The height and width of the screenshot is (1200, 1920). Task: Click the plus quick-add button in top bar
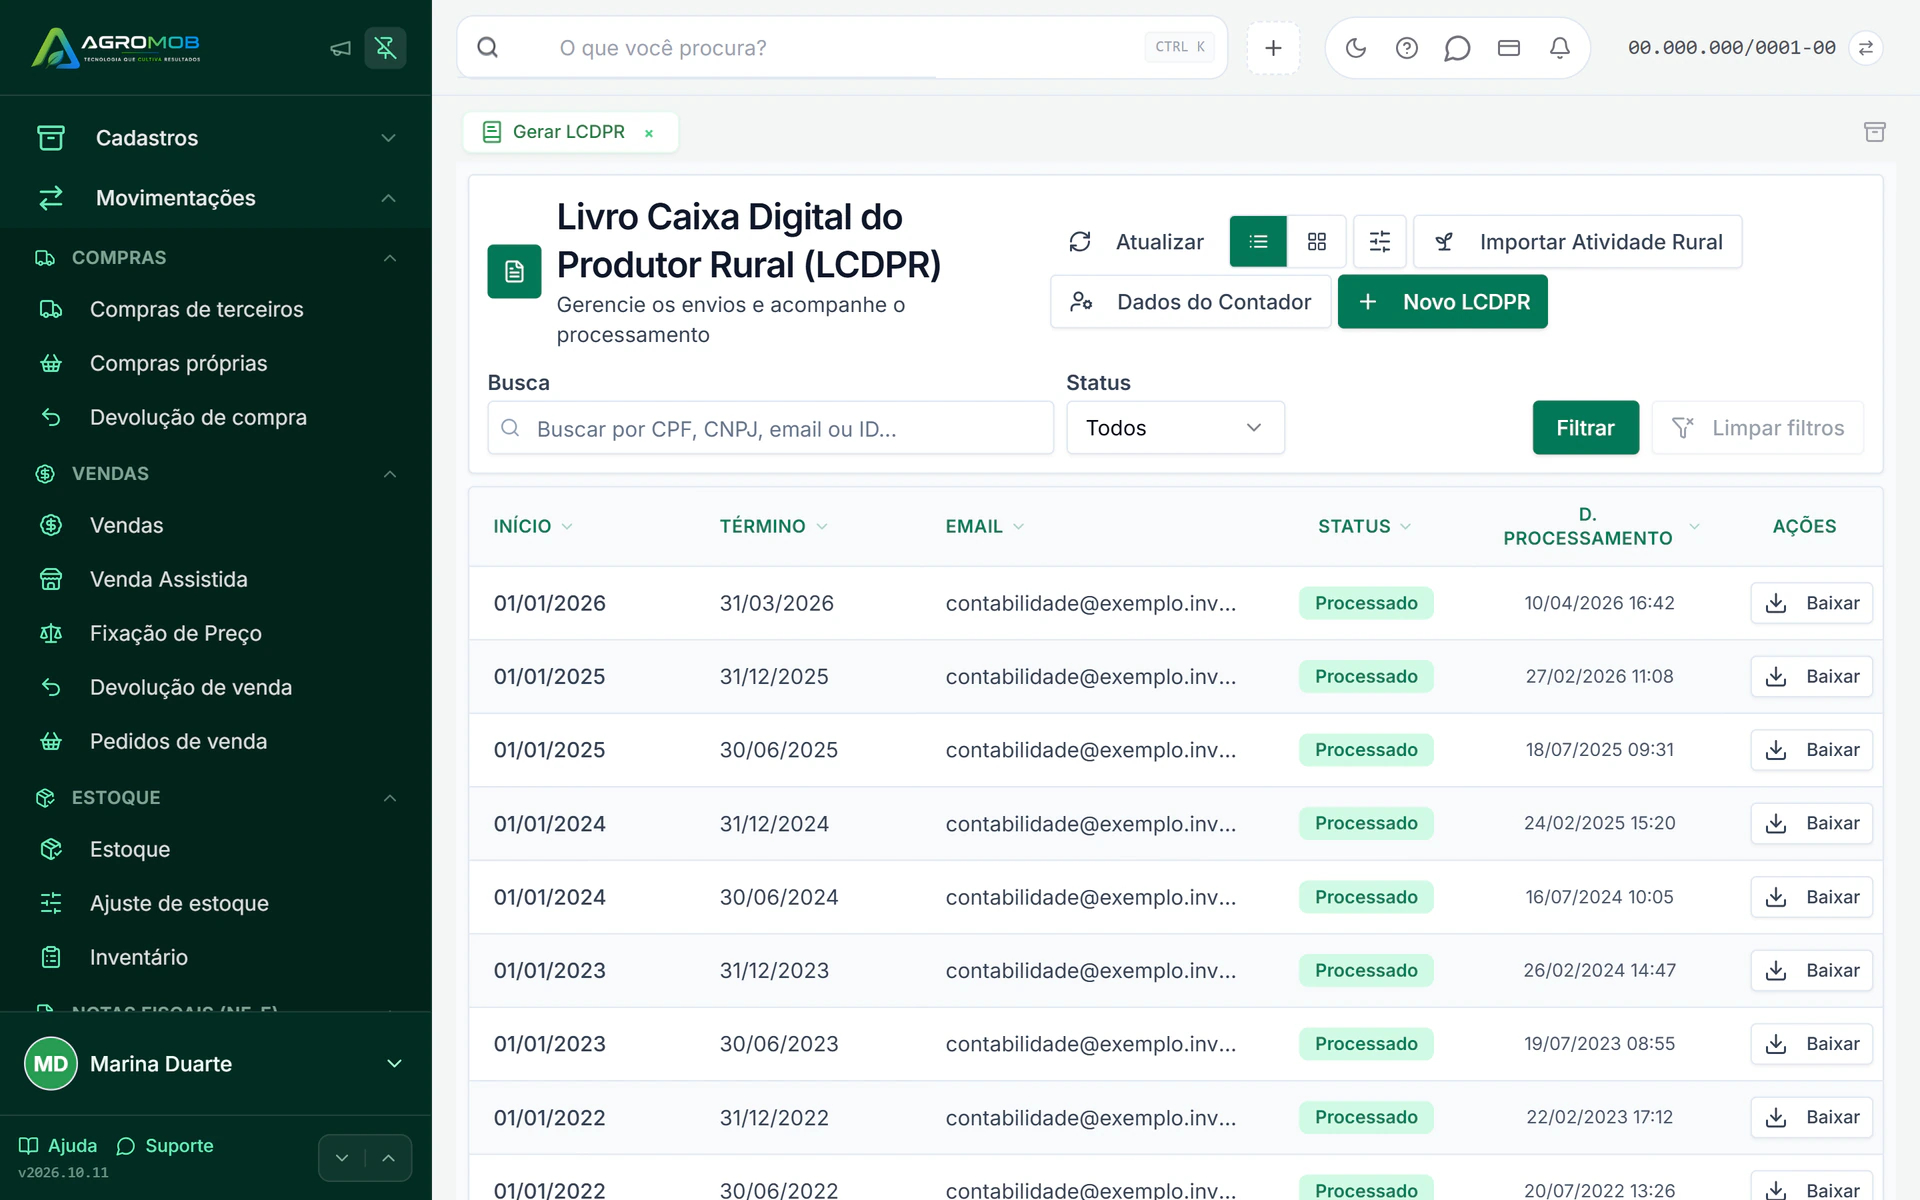(1273, 48)
